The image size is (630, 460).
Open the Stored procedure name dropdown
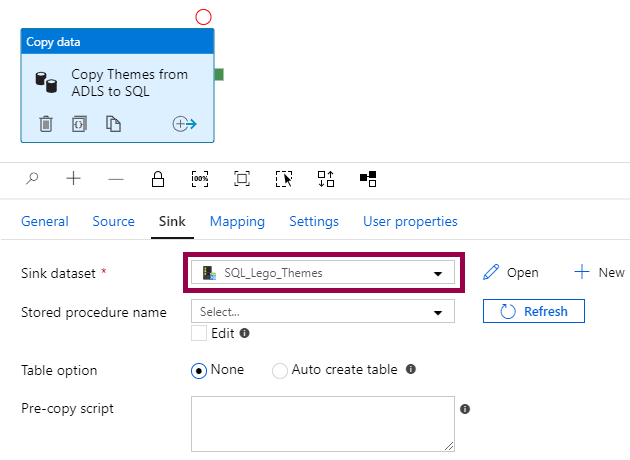point(437,313)
